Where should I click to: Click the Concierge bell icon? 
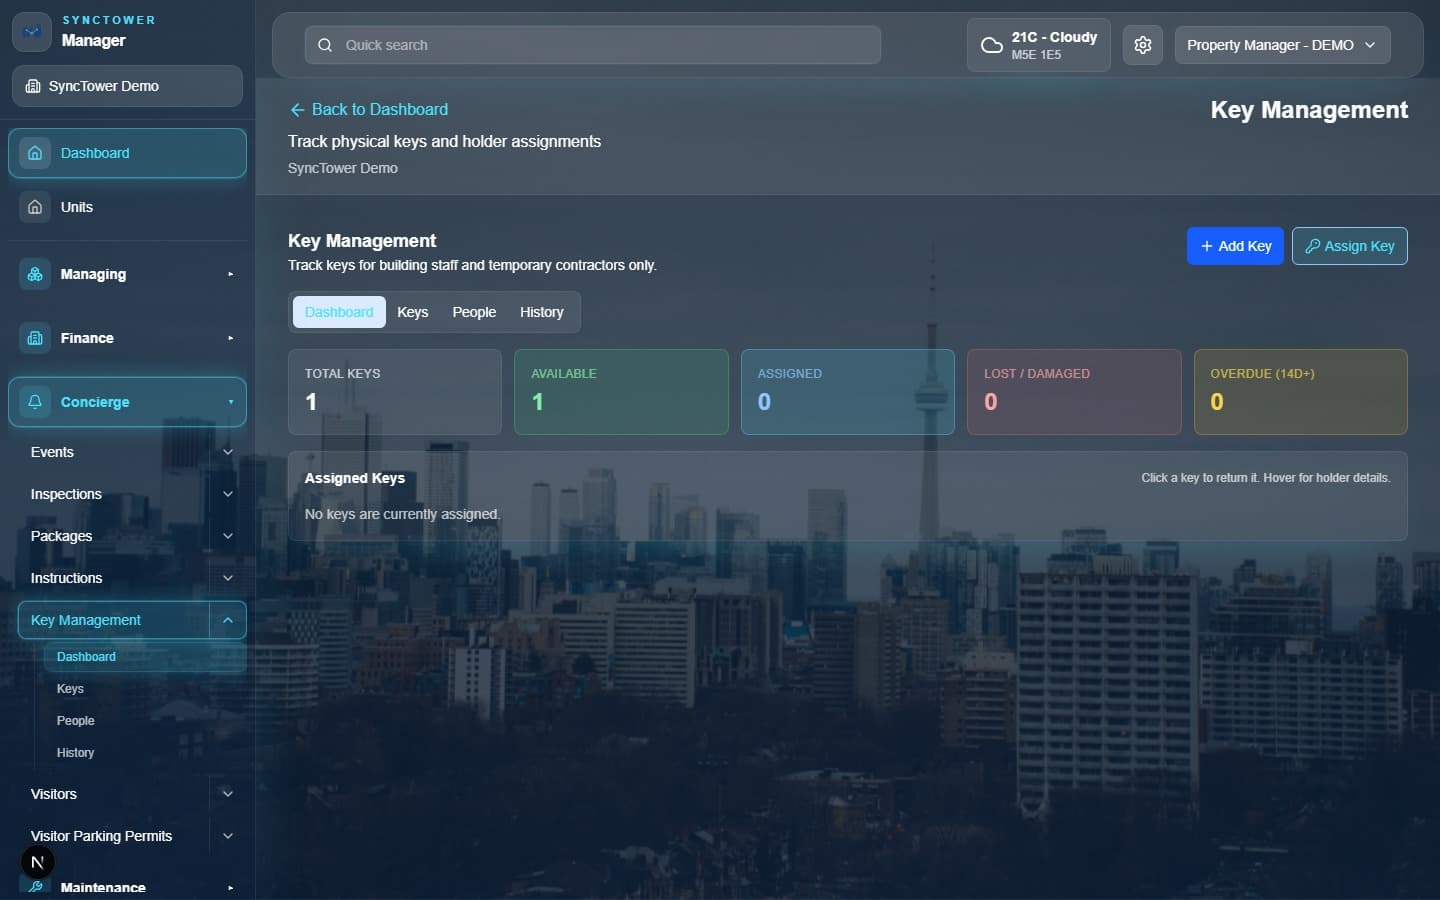(35, 402)
